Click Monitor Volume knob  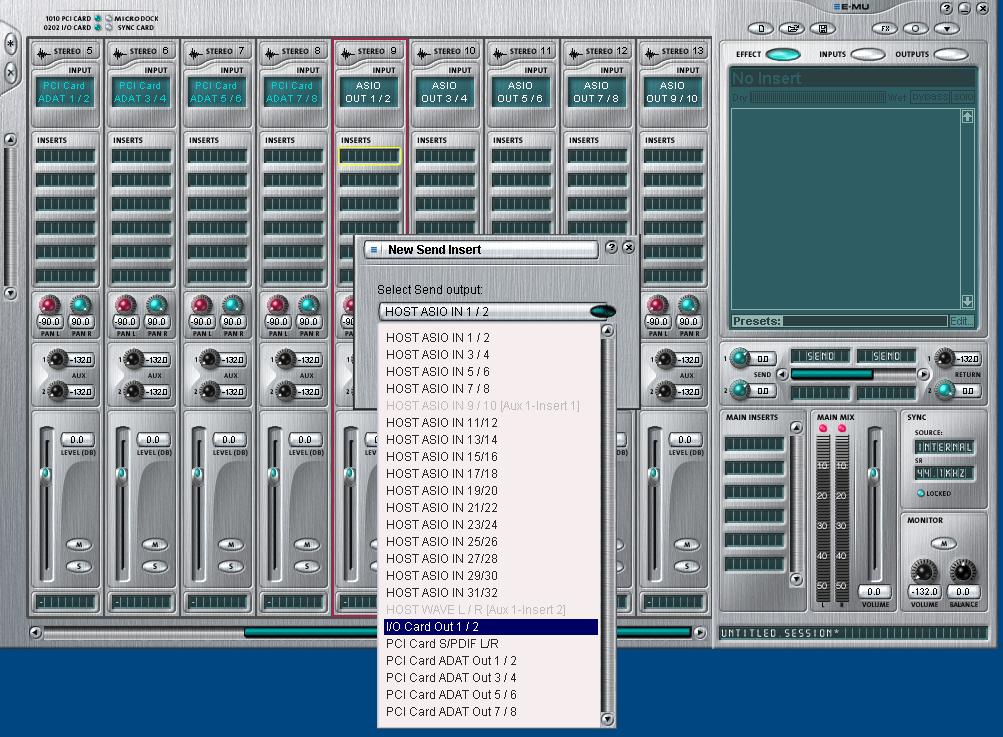(924, 571)
